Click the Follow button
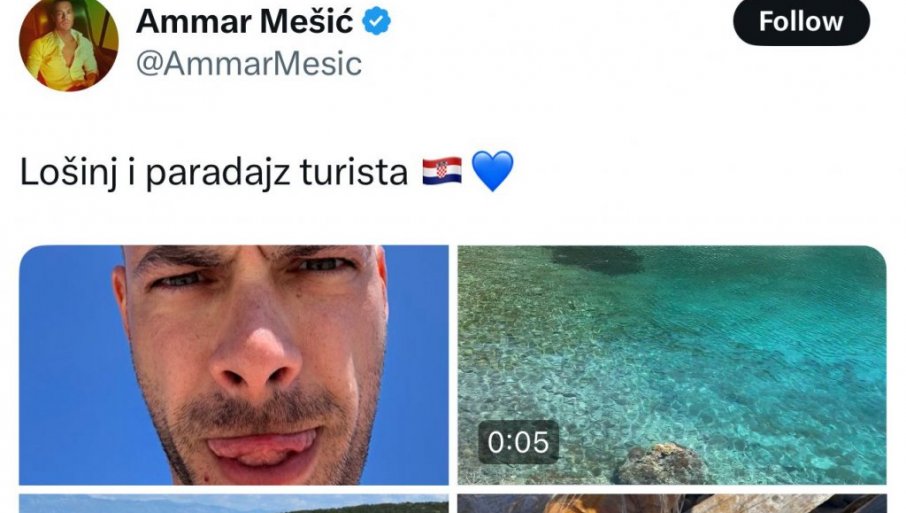Image resolution: width=906 pixels, height=513 pixels. point(801,22)
